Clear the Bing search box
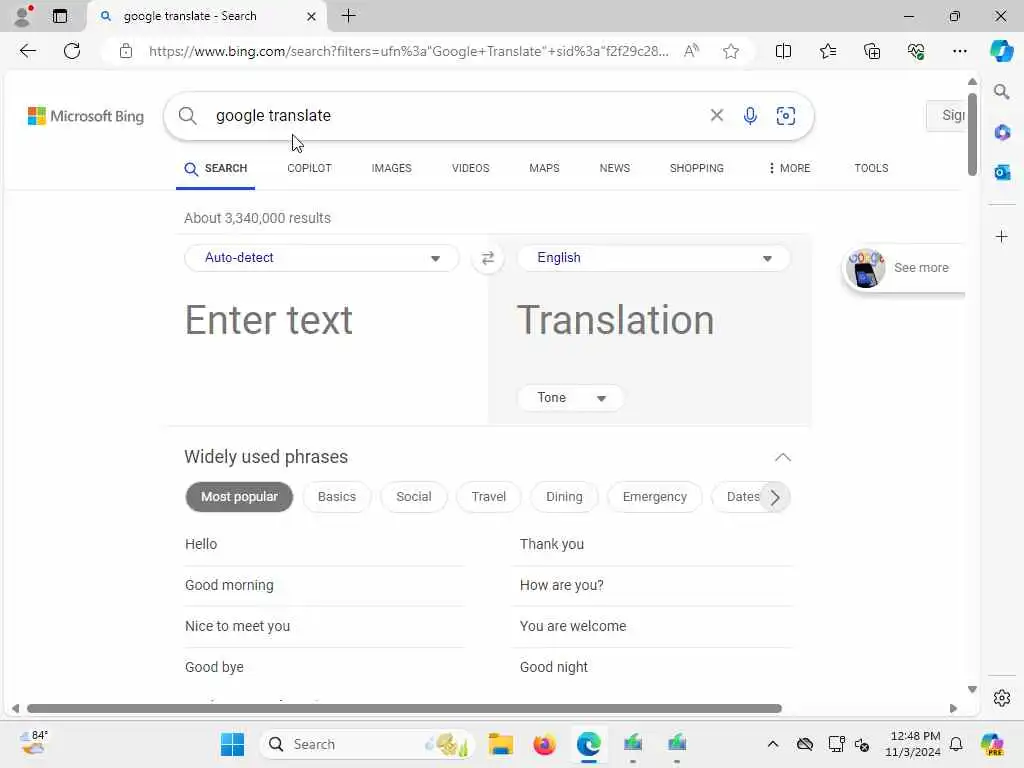The height and width of the screenshot is (768, 1024). 716,116
